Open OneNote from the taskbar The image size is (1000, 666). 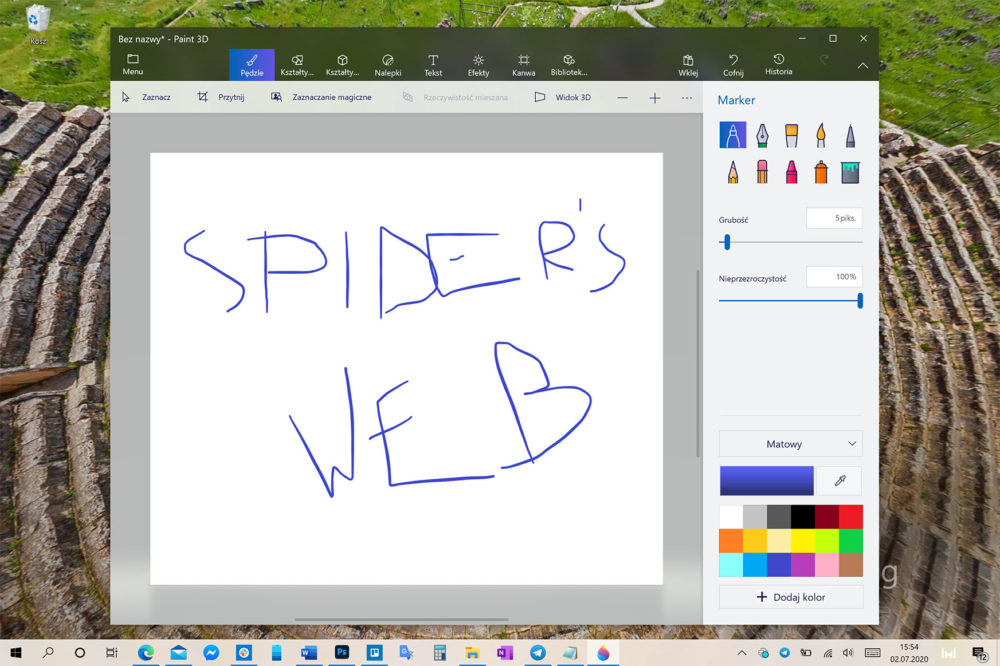pyautogui.click(x=505, y=652)
